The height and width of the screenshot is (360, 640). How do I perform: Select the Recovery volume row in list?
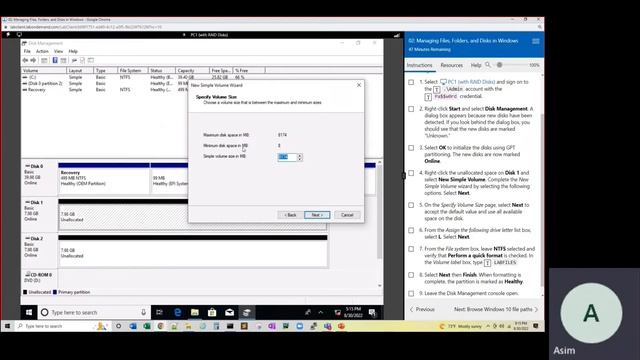104,89
